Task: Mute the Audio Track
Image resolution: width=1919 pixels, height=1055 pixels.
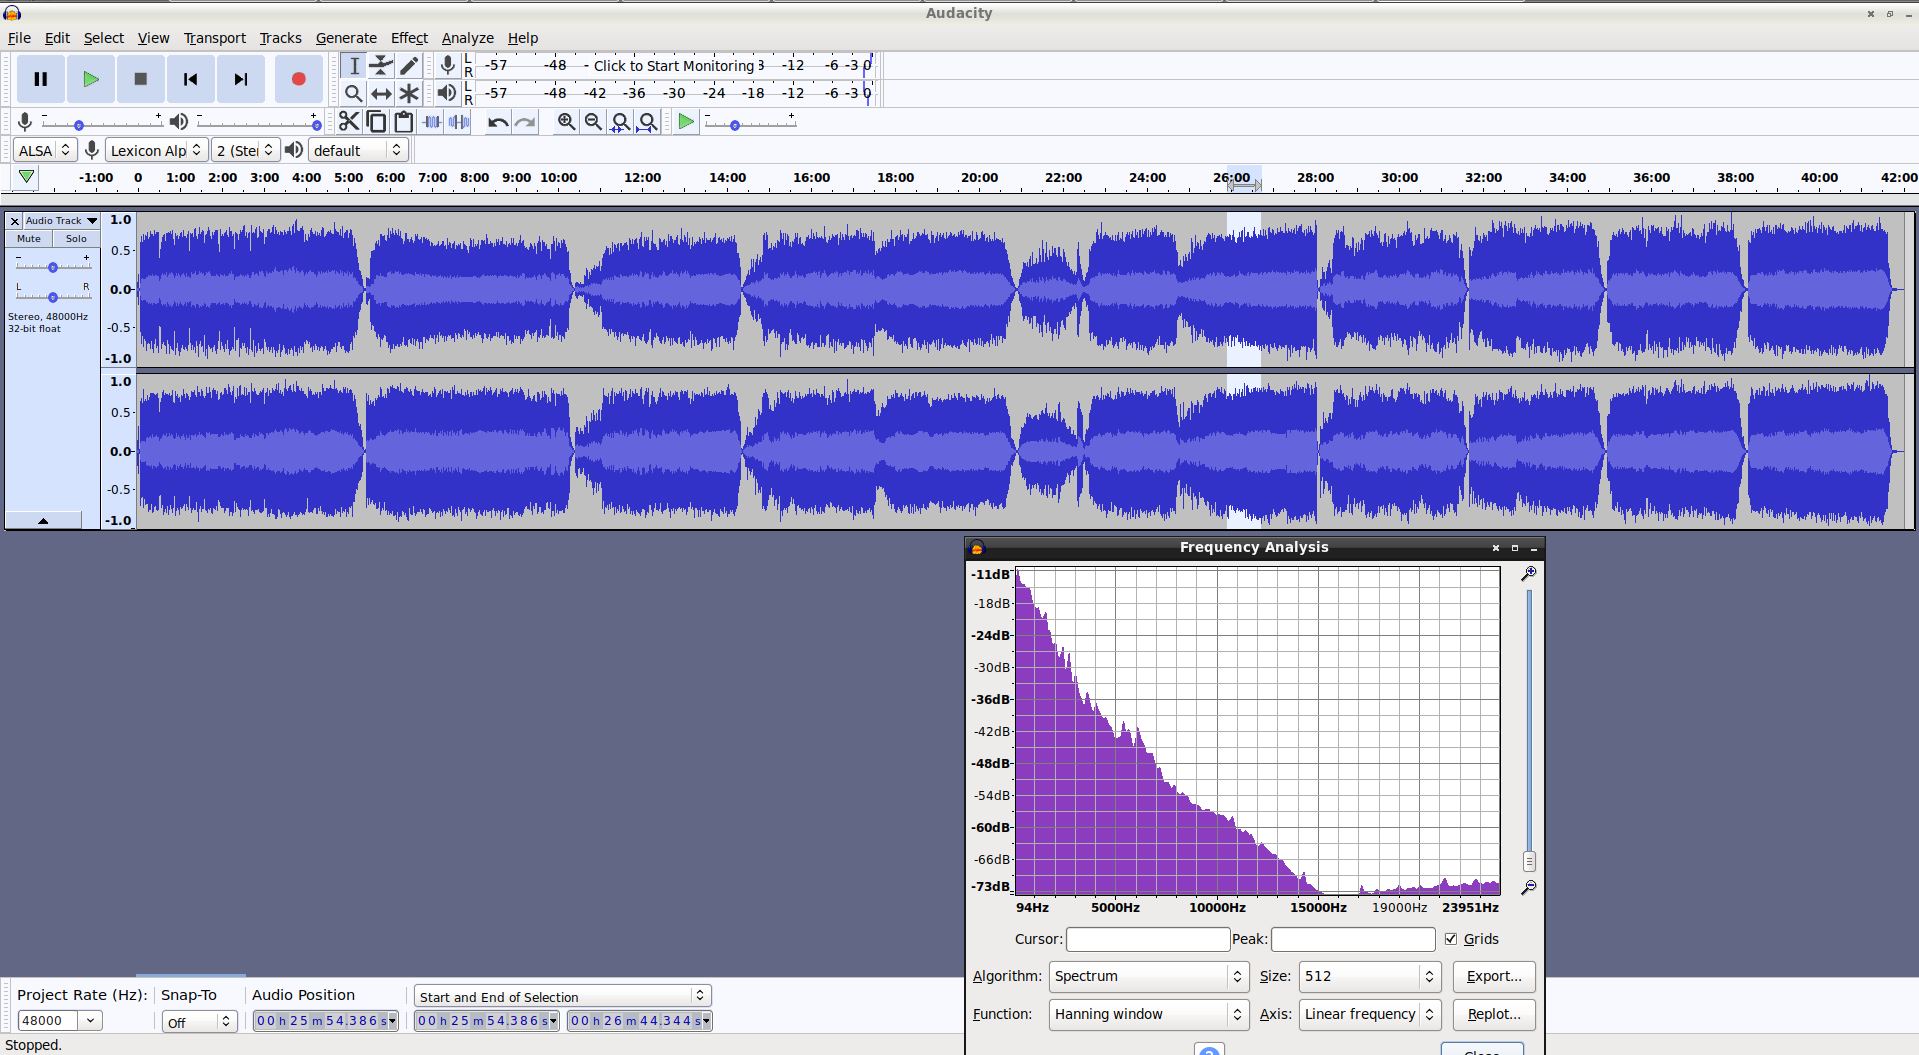Action: point(29,239)
